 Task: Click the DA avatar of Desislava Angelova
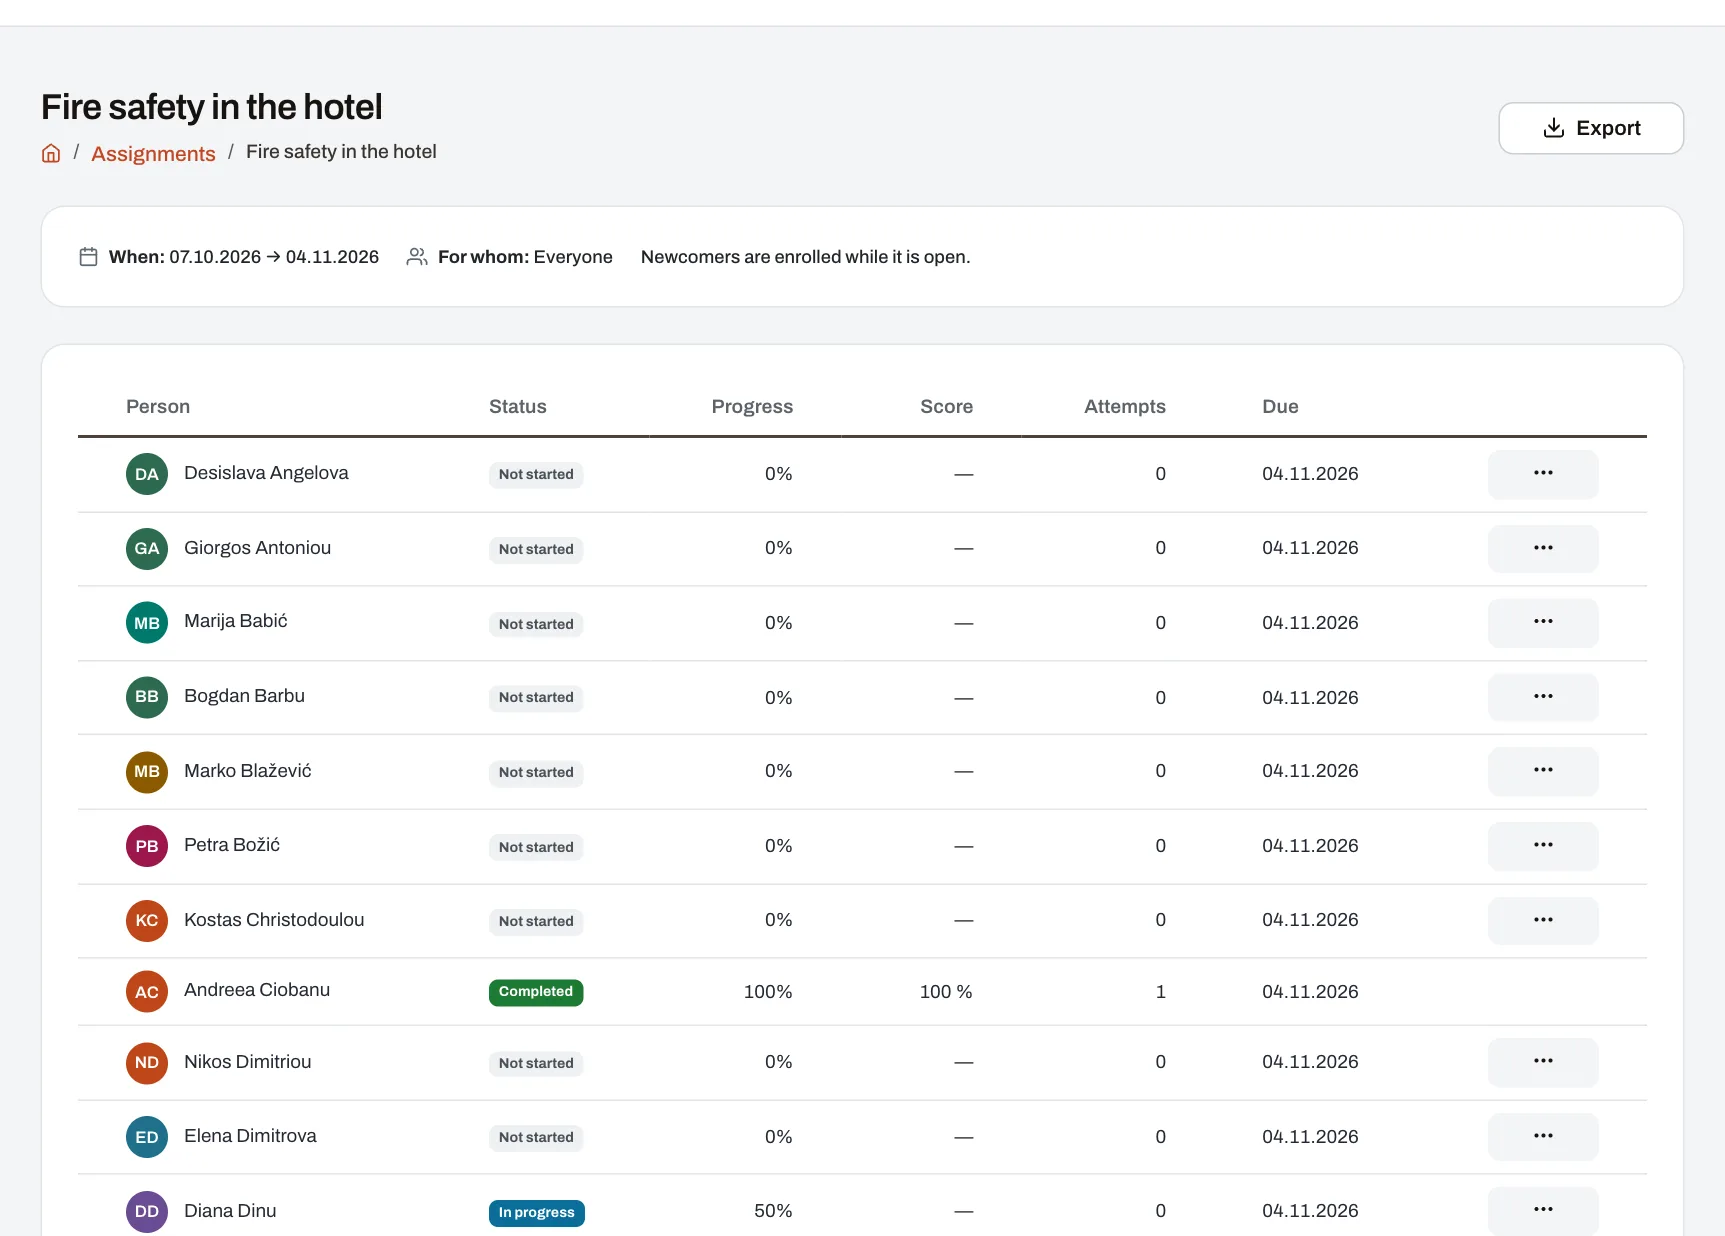(x=147, y=474)
